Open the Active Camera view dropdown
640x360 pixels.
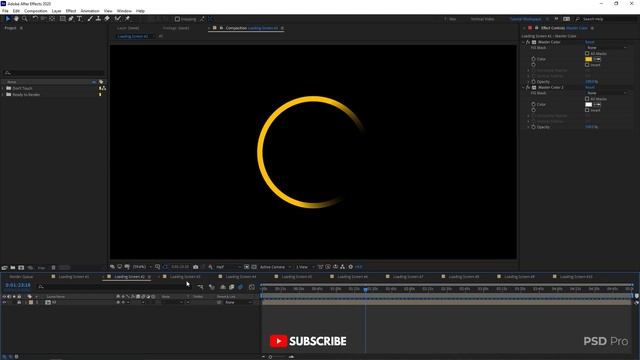tap(276, 267)
